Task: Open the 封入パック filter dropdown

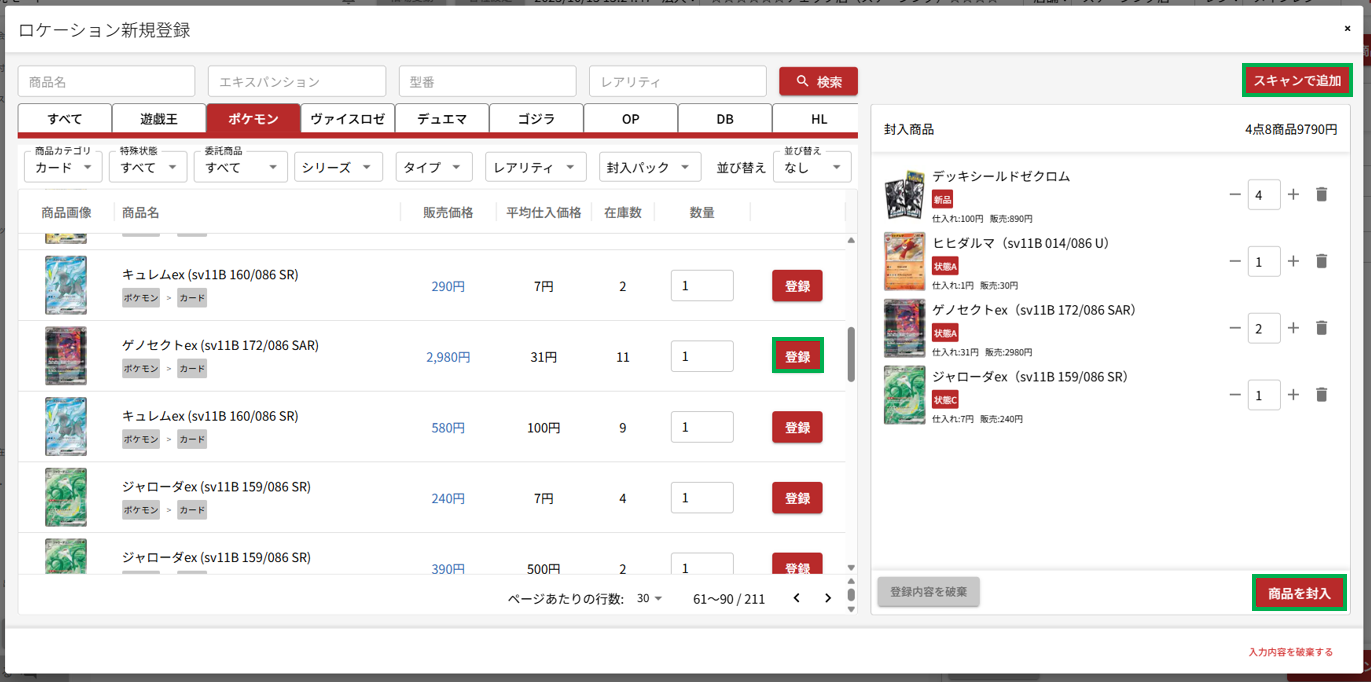Action: tap(649, 167)
